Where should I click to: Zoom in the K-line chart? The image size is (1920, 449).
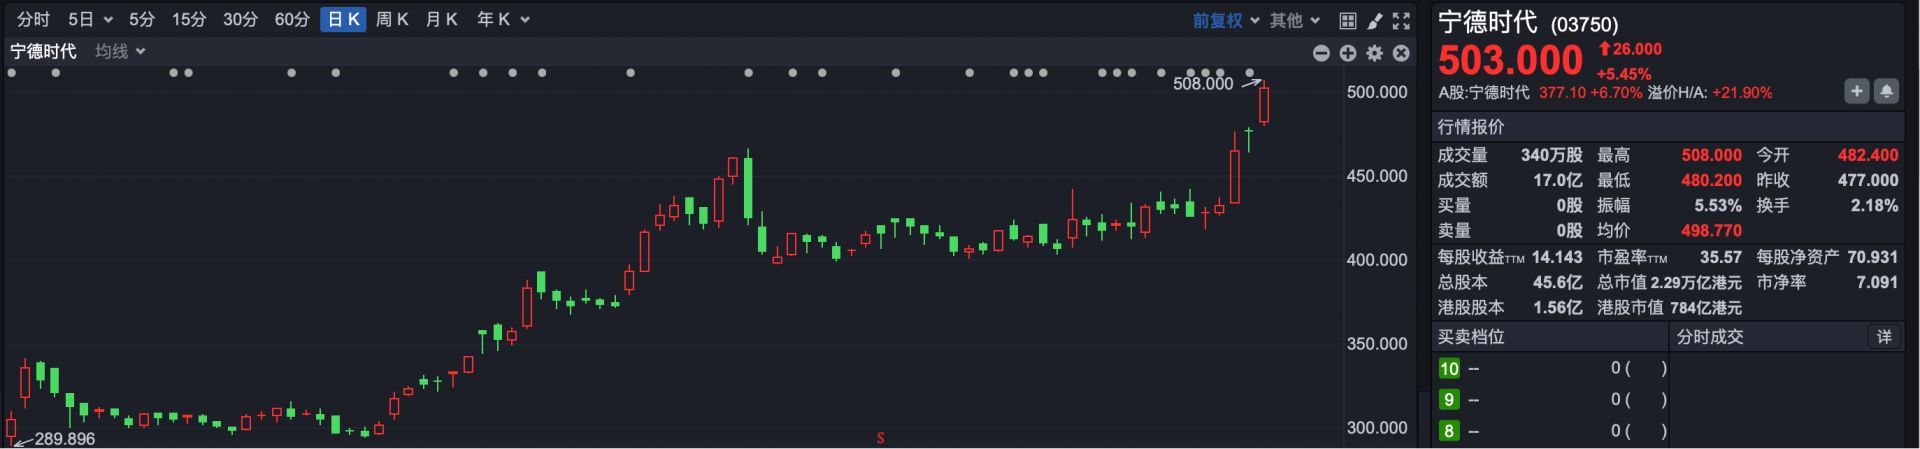pos(1348,53)
